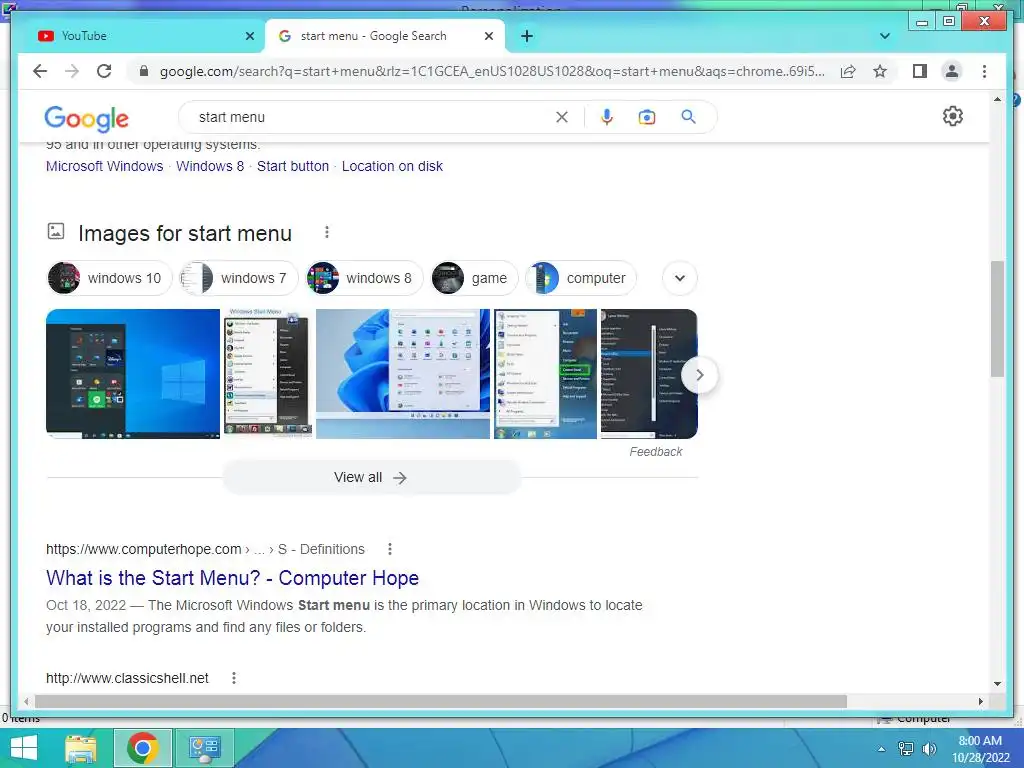Open the tab search dropdown
Screen dimensions: 1024x768
coord(884,36)
